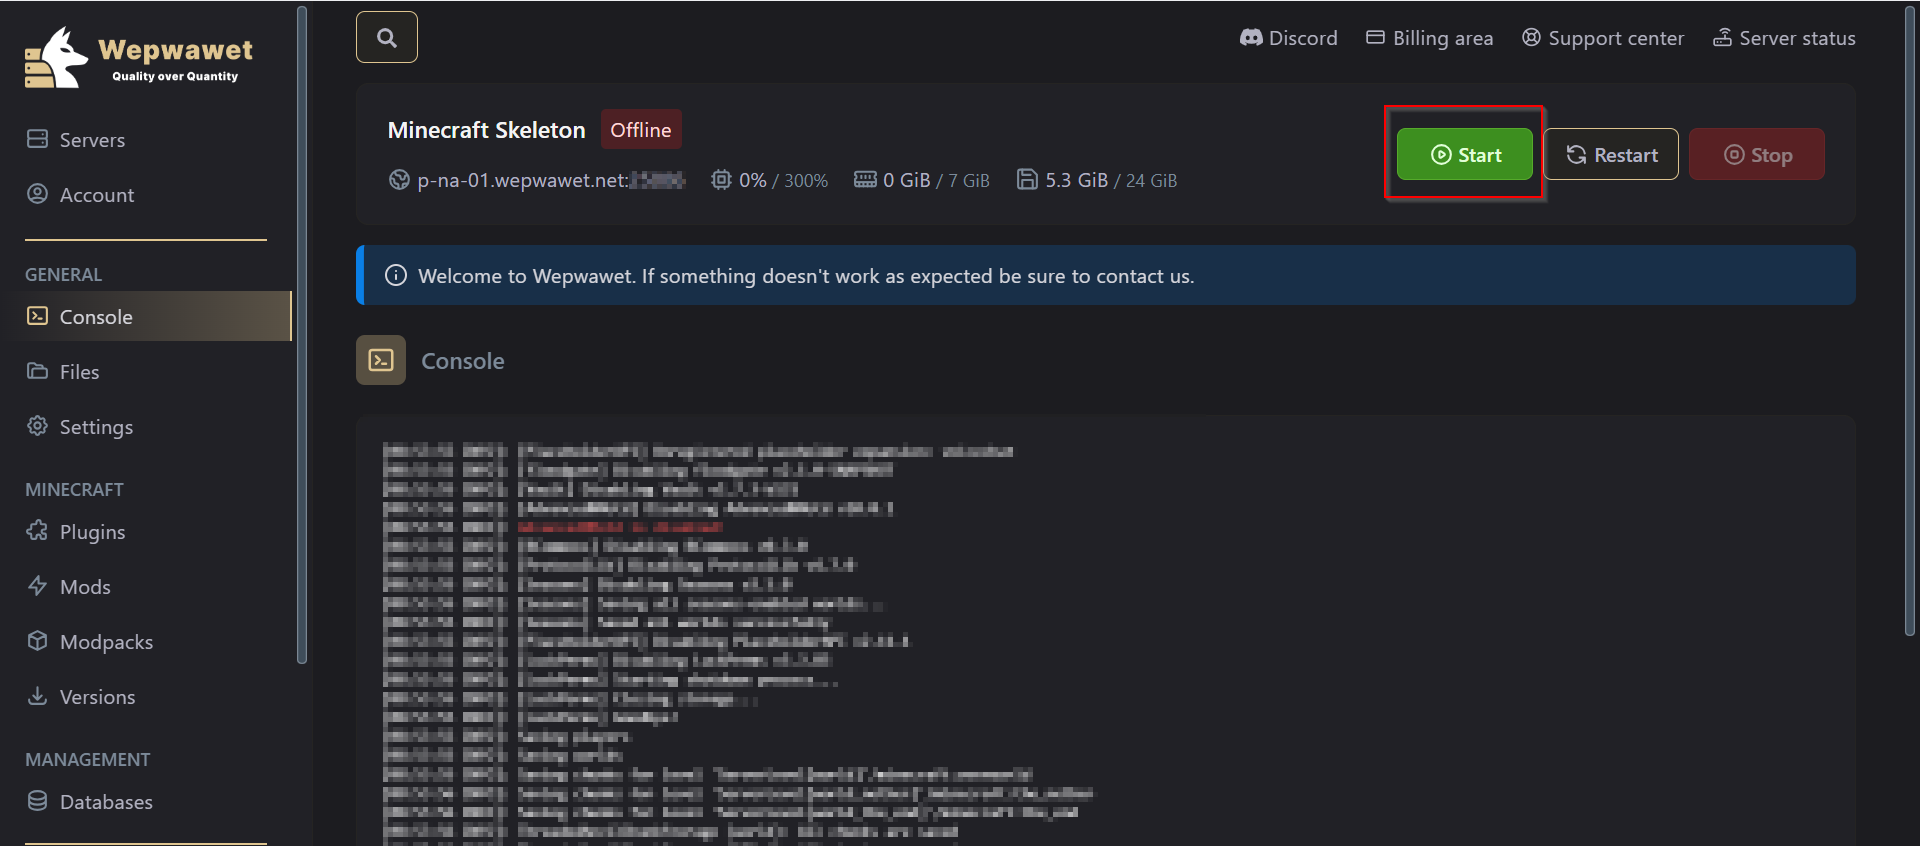Click the refresh icon inside Restart button
The height and width of the screenshot is (846, 1920).
coord(1576,155)
